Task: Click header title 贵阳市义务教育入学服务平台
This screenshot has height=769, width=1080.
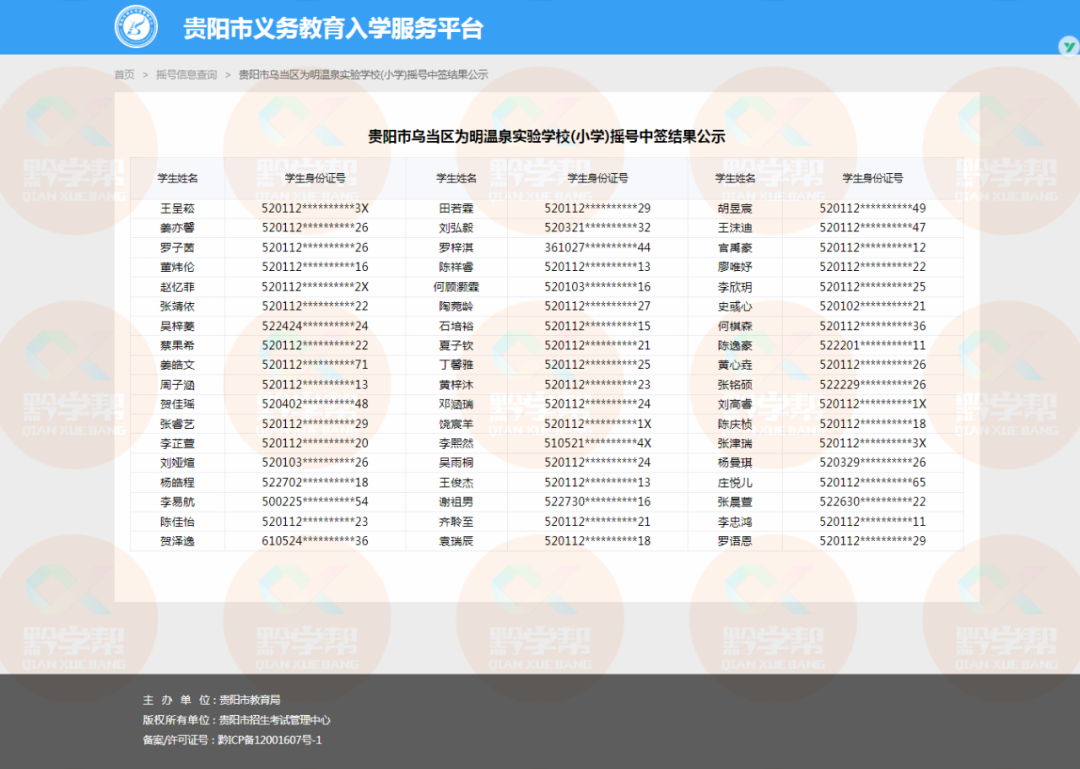Action: [x=333, y=28]
